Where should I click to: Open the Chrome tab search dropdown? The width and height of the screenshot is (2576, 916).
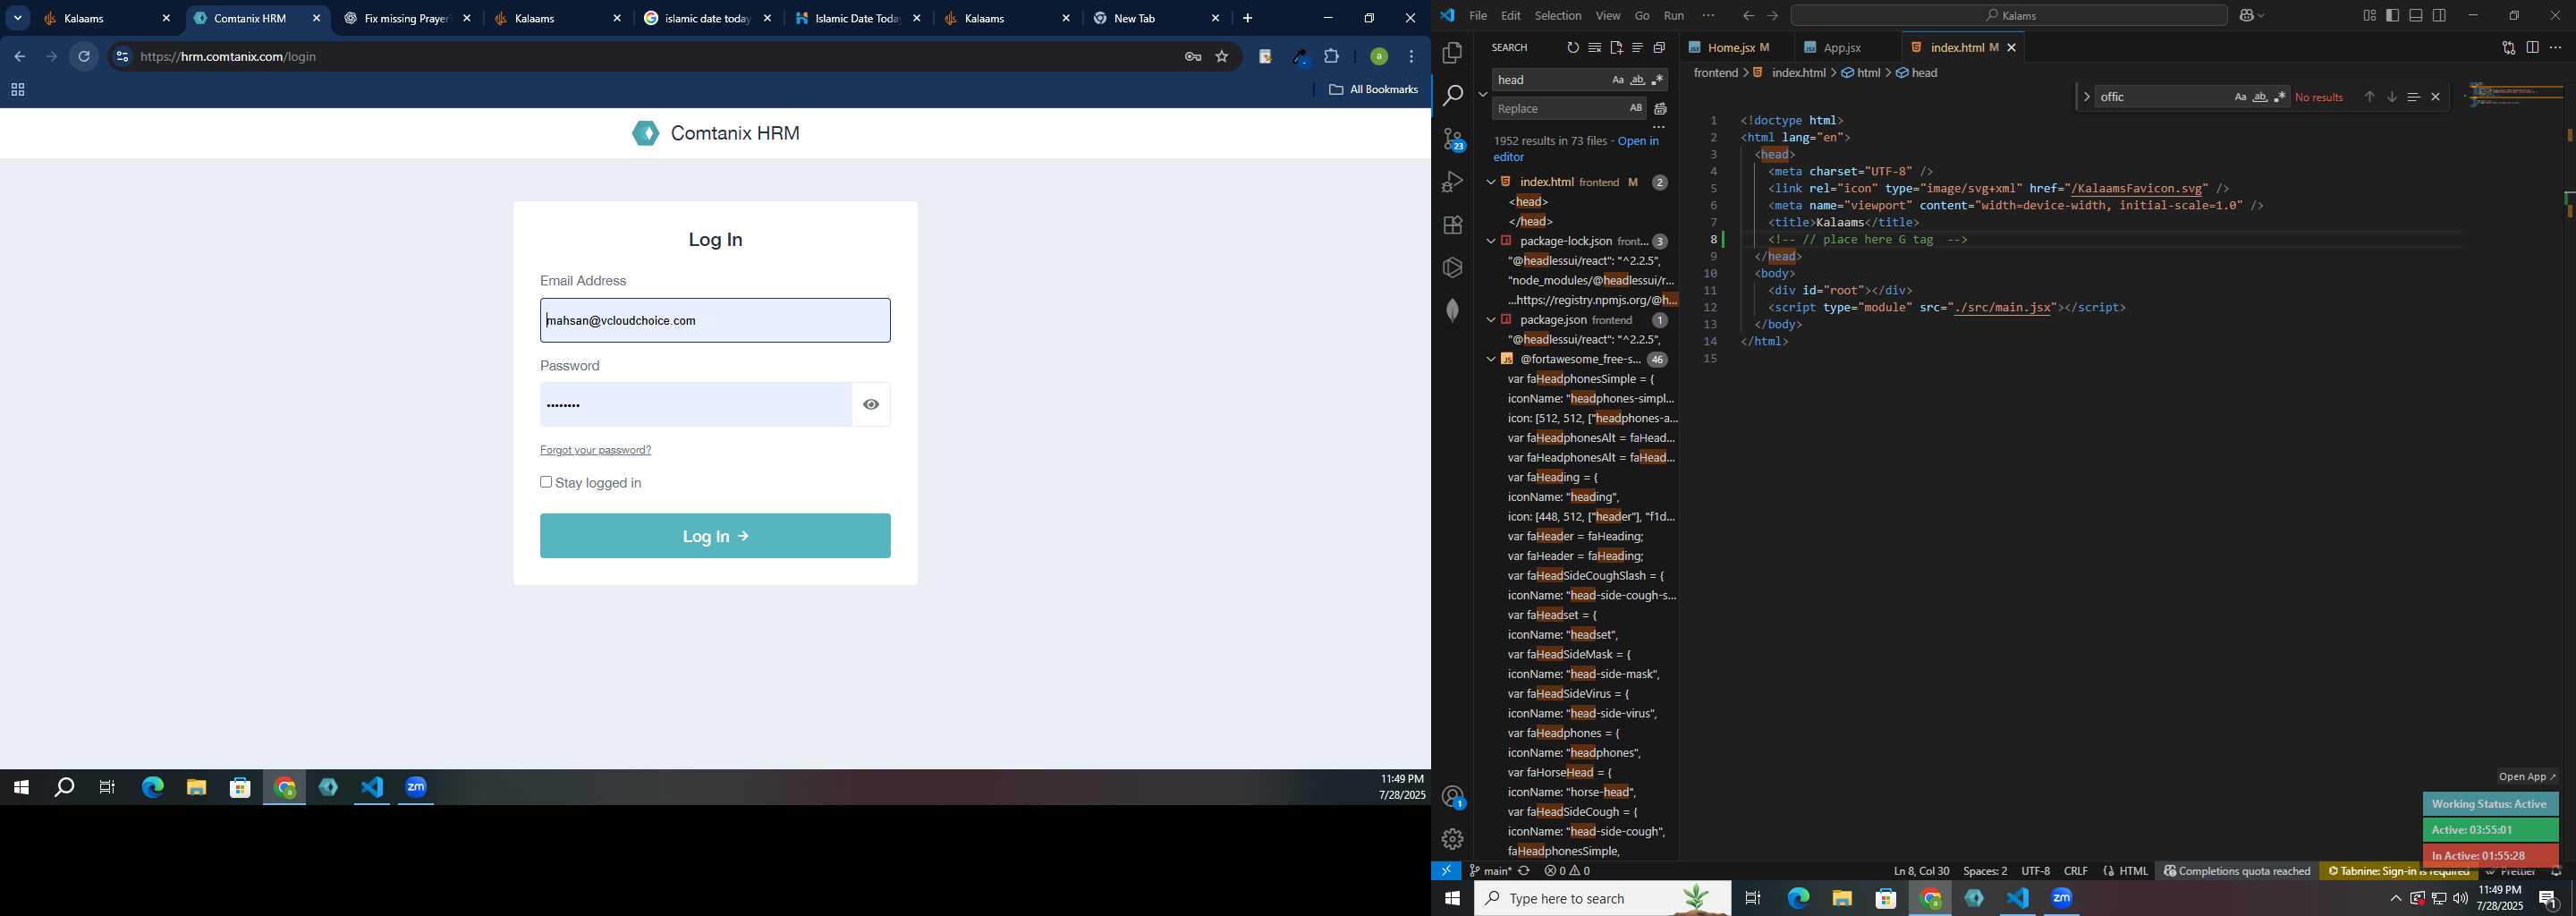(17, 18)
